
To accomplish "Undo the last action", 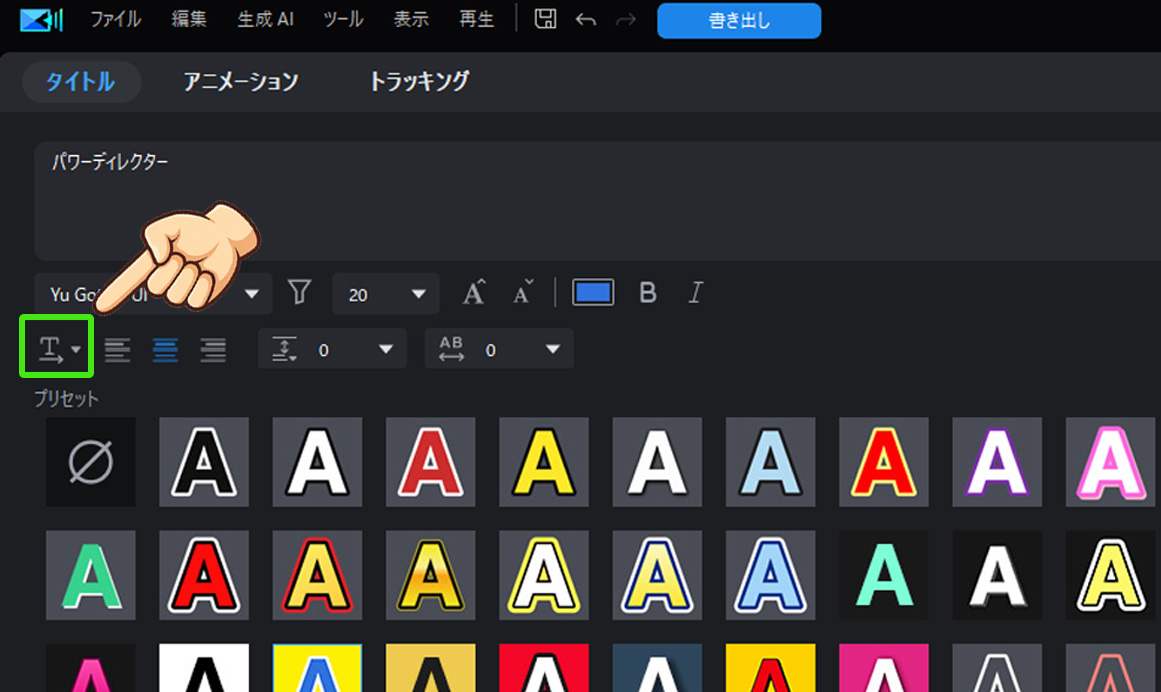I will click(x=586, y=18).
